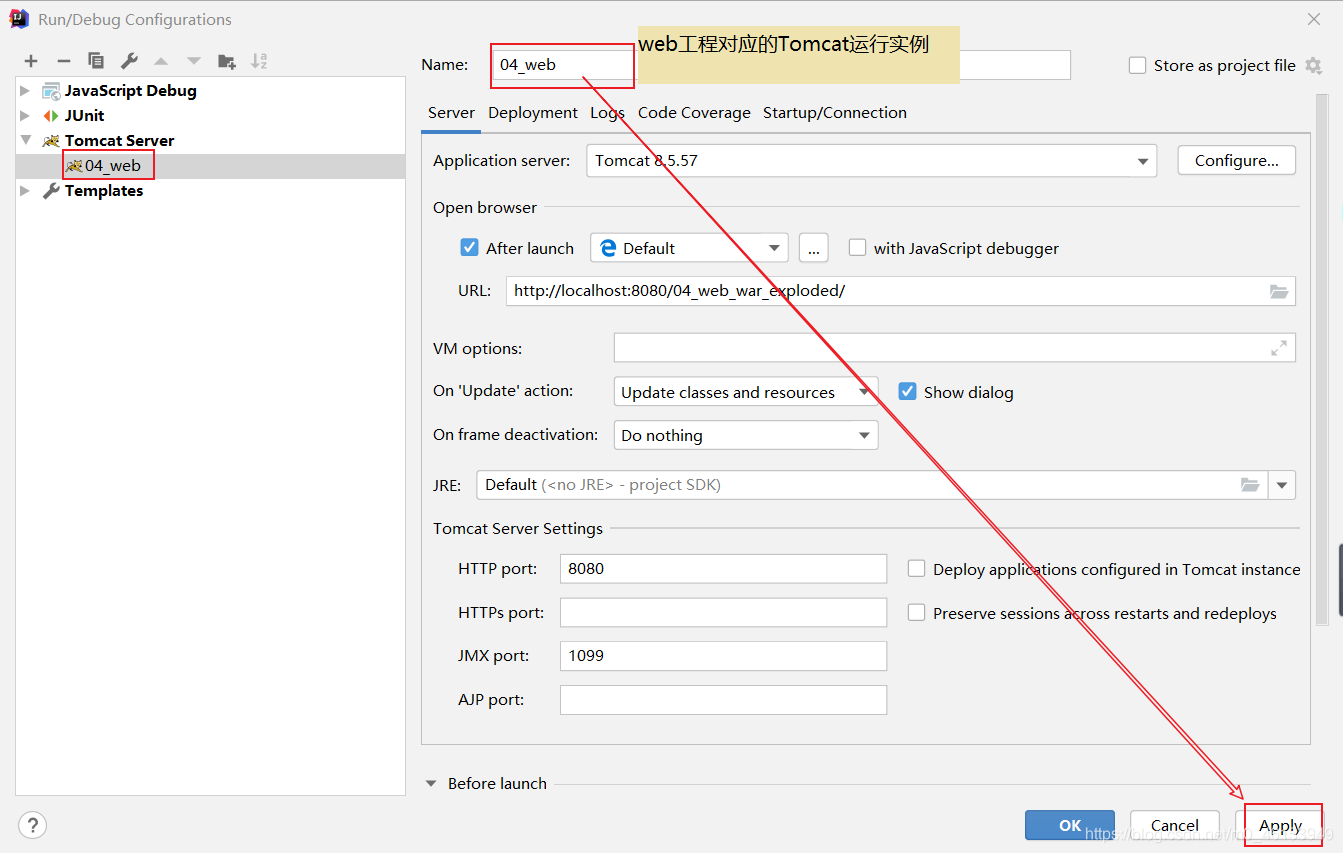Expand JavaScript Debug tree node

(25, 90)
